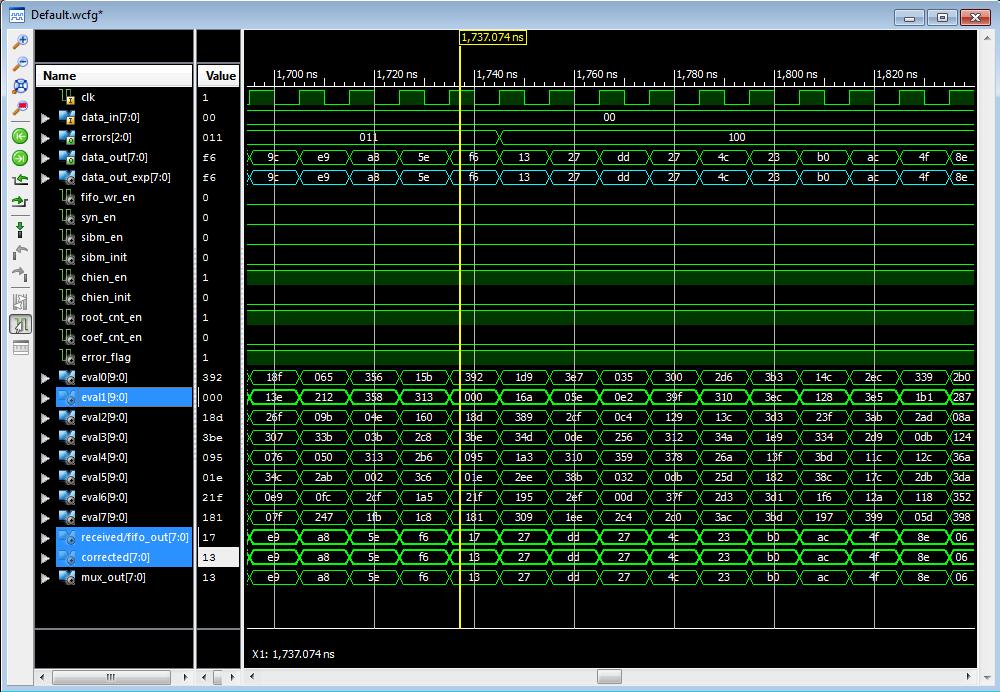Click the yellow 1,737.074 ns cursor flag
The width and height of the screenshot is (1000, 692).
coord(493,37)
